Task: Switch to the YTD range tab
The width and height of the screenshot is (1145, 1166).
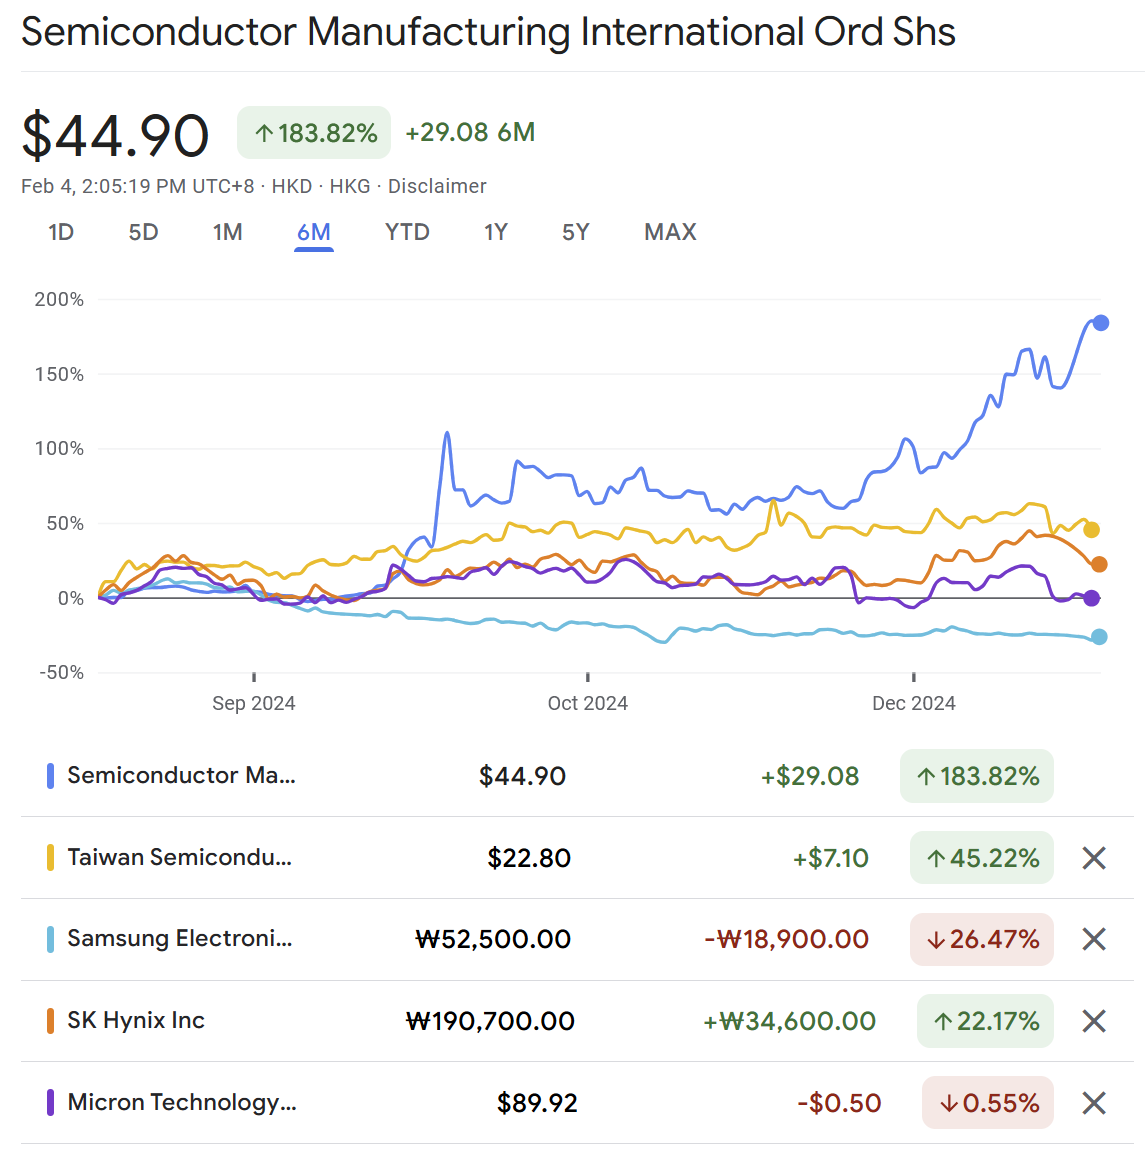Action: pos(407,232)
